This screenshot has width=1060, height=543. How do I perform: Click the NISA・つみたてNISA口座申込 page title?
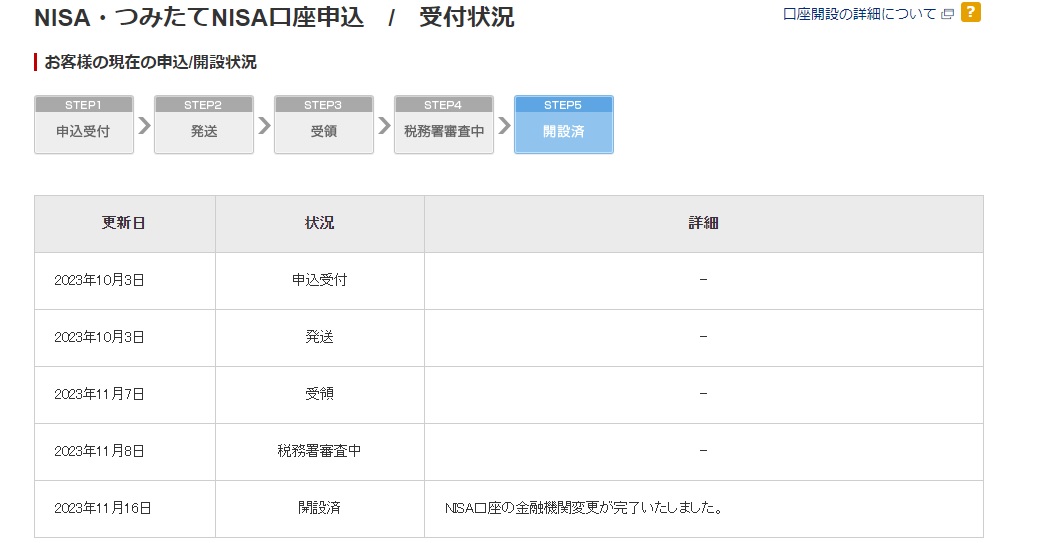coord(199,18)
